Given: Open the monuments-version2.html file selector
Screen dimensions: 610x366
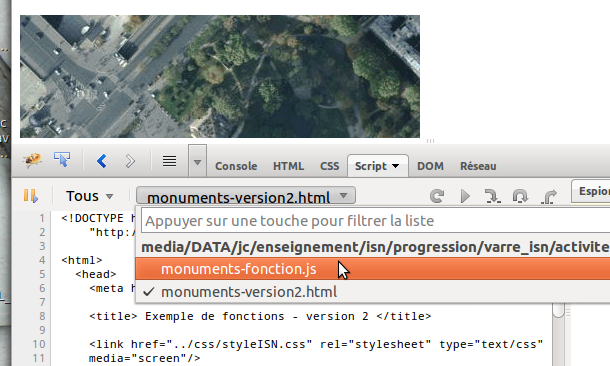Looking at the screenshot, I should [246, 195].
